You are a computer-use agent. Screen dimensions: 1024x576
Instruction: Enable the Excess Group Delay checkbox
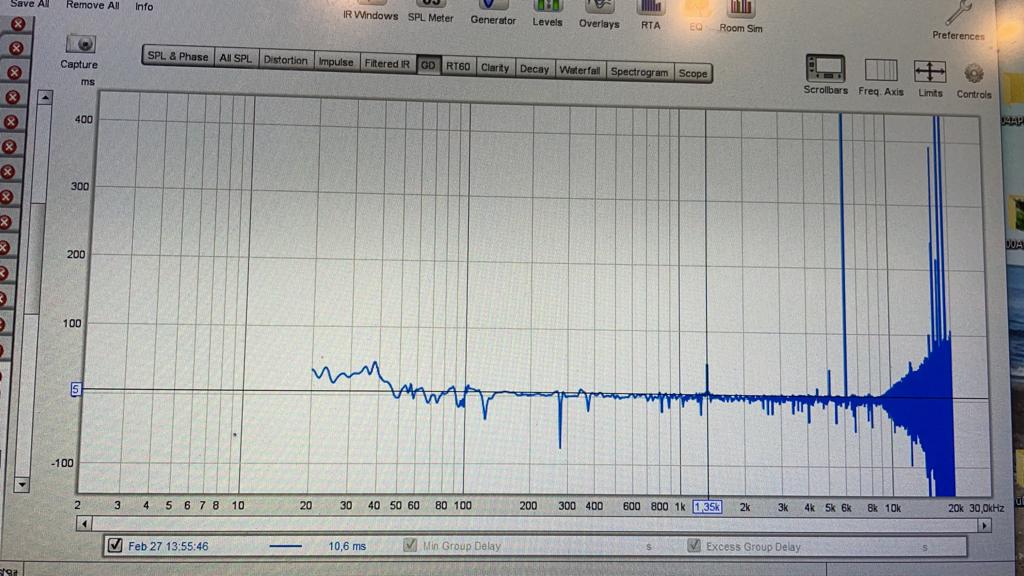coord(694,546)
